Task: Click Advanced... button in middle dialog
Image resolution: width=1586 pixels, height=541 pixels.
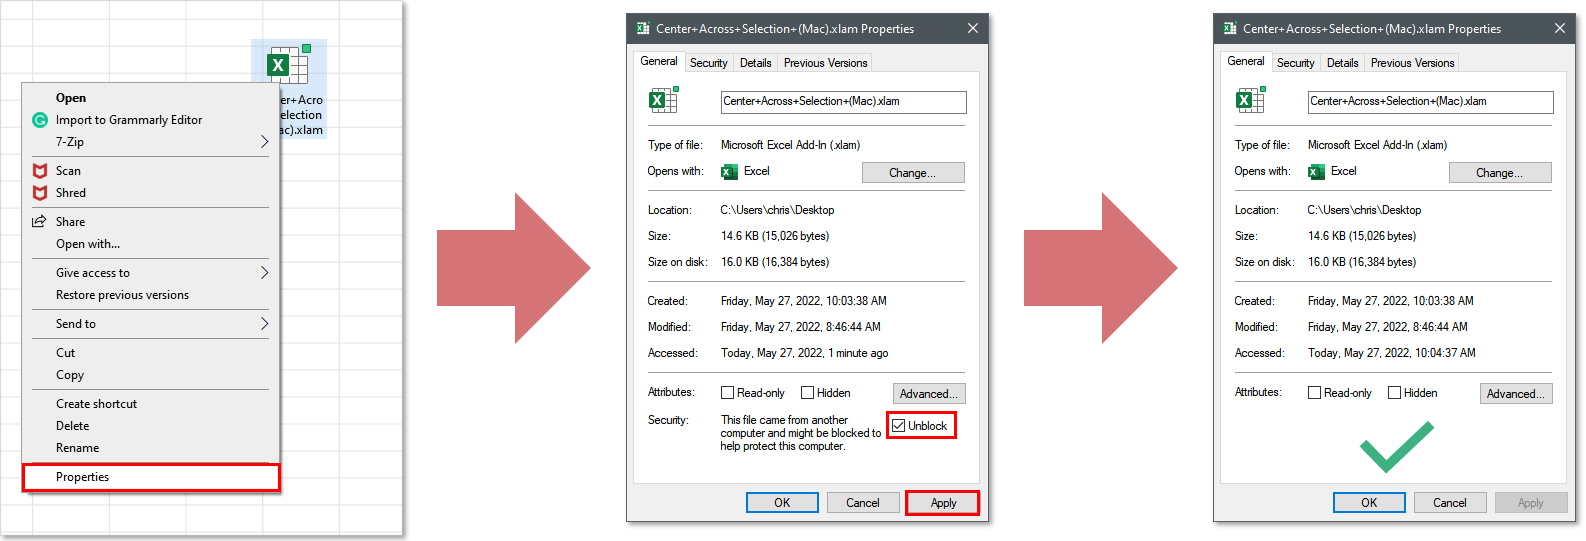Action: coord(929,394)
